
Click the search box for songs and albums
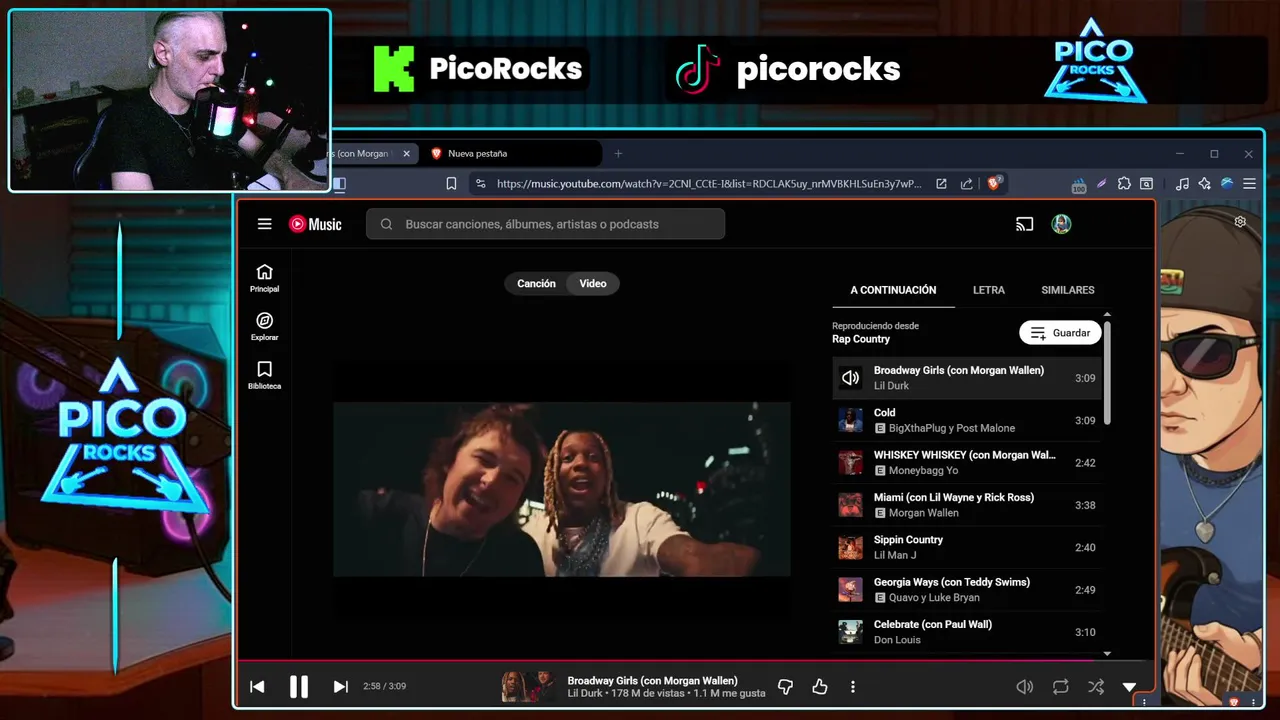pyautogui.click(x=546, y=224)
